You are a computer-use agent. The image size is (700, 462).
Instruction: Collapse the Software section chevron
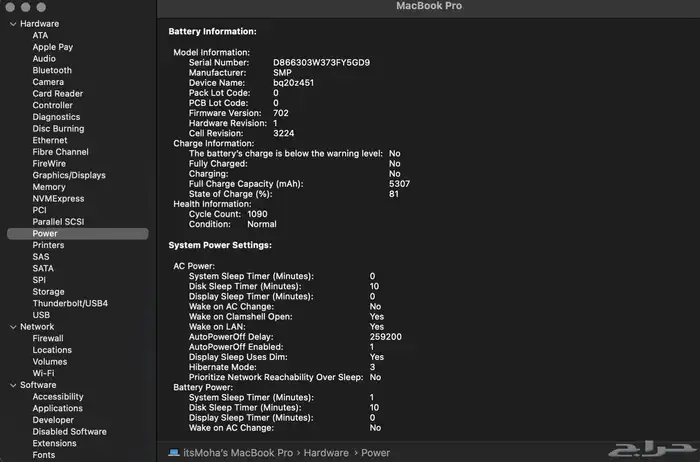pos(13,385)
